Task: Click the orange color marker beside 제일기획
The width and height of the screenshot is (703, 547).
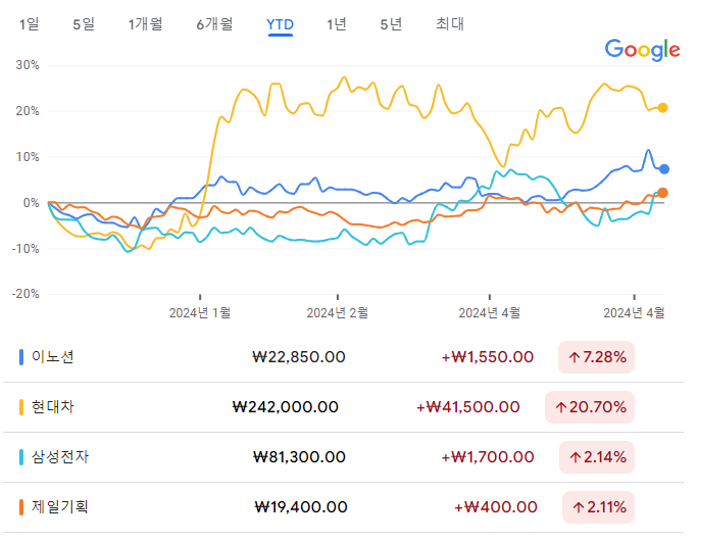Action: tap(21, 507)
